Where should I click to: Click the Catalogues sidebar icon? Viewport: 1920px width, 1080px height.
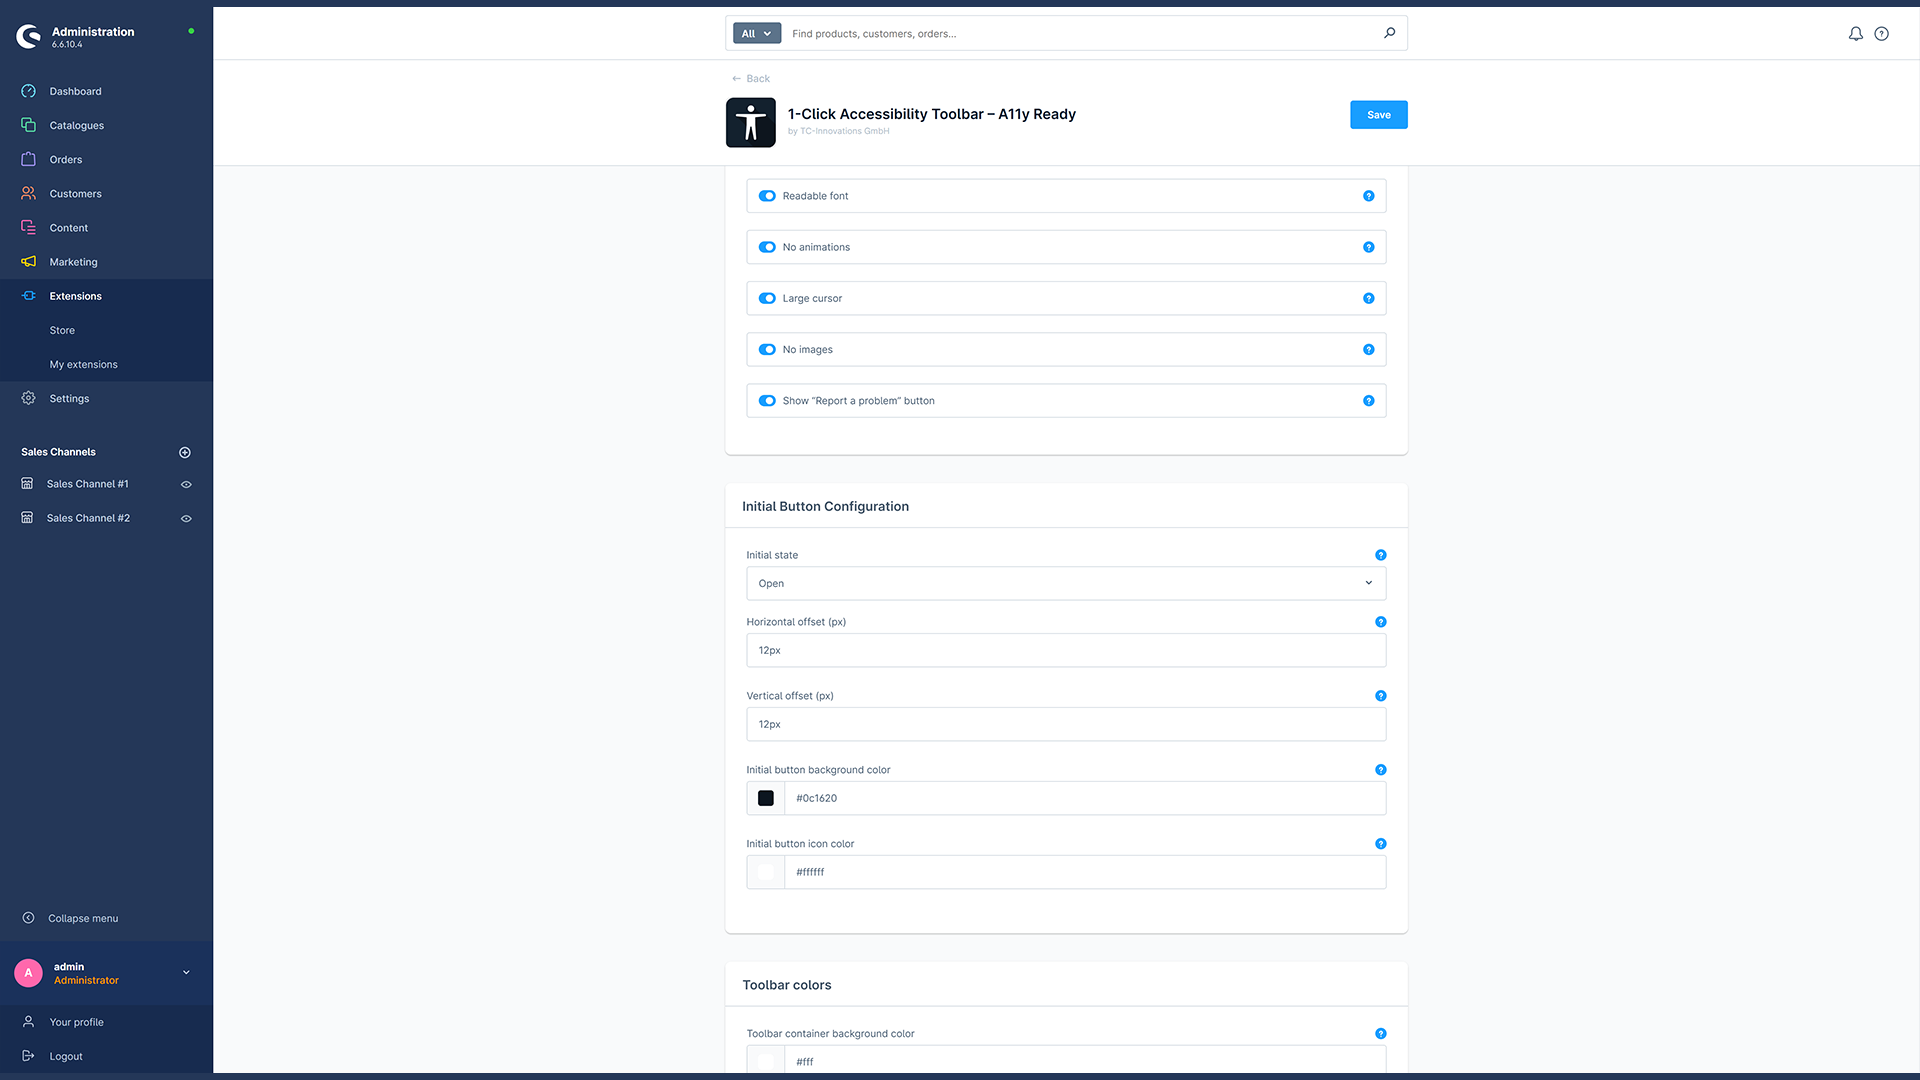[28, 125]
